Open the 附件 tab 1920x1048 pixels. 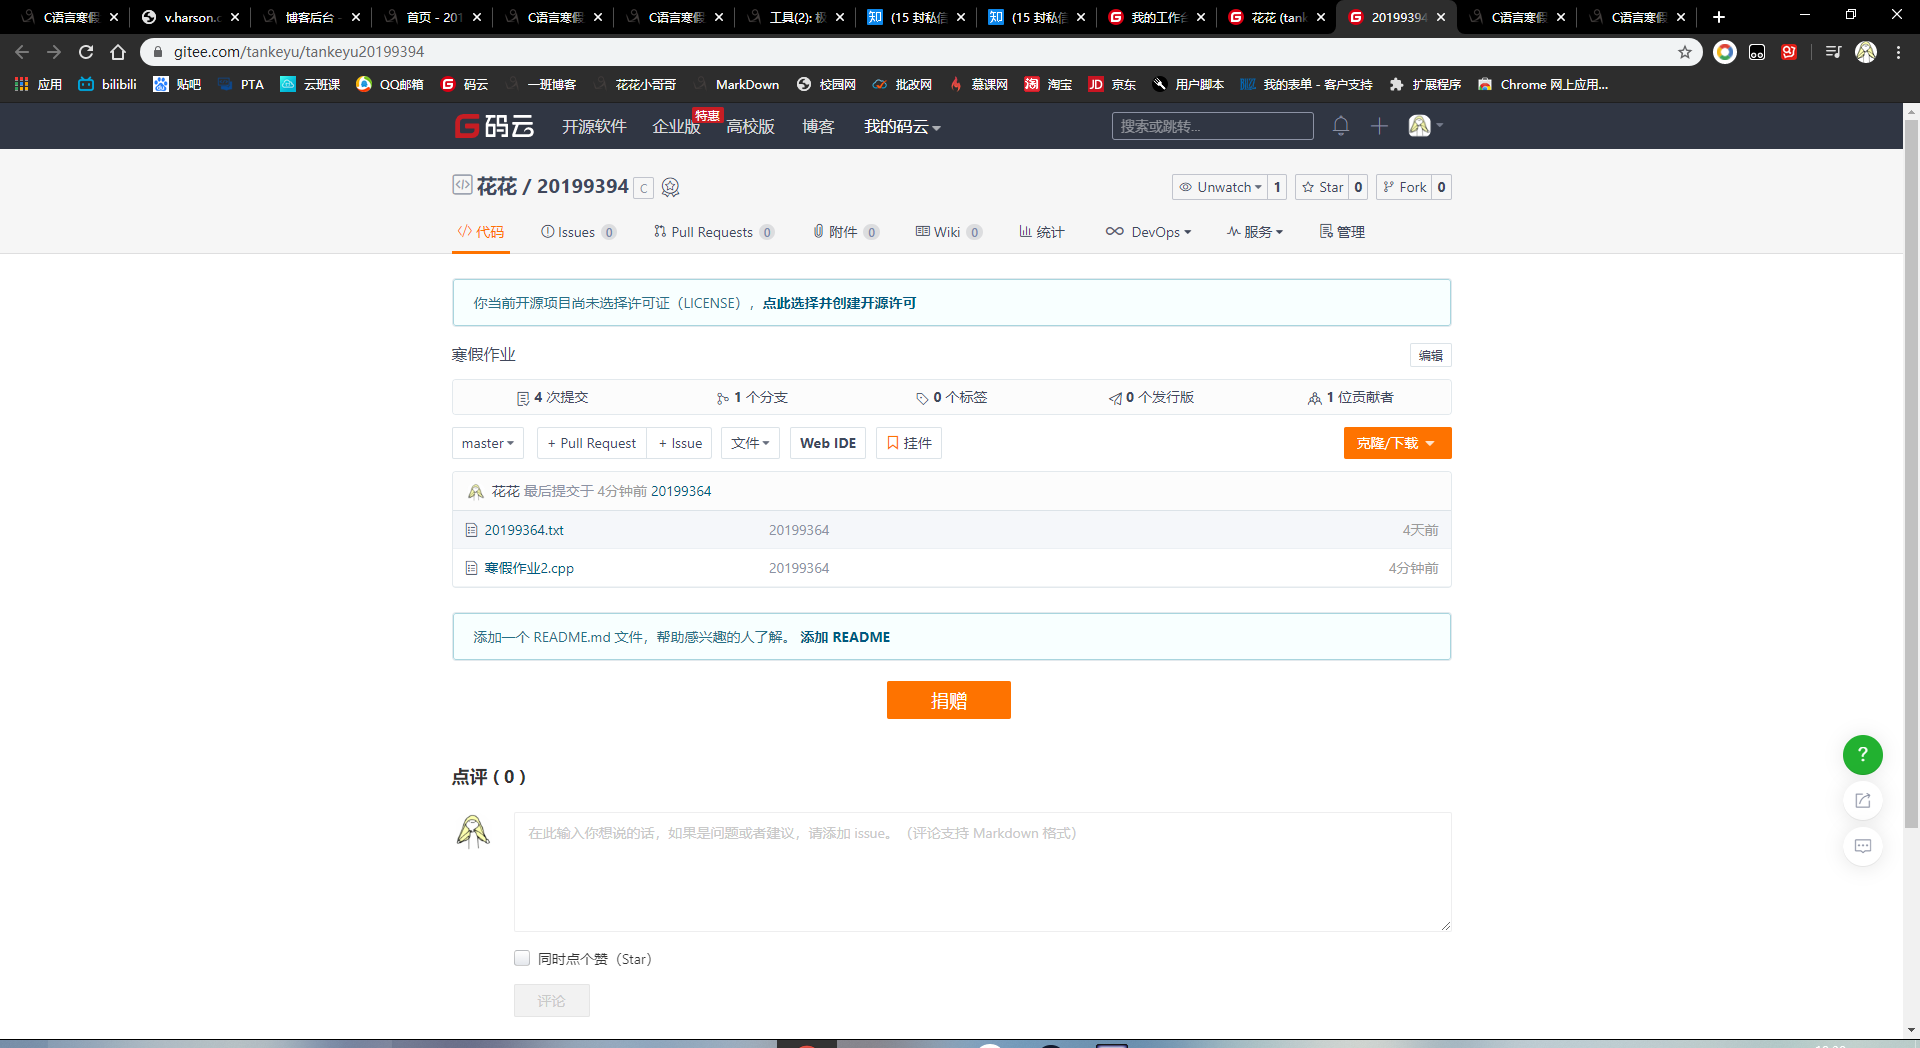coord(846,232)
